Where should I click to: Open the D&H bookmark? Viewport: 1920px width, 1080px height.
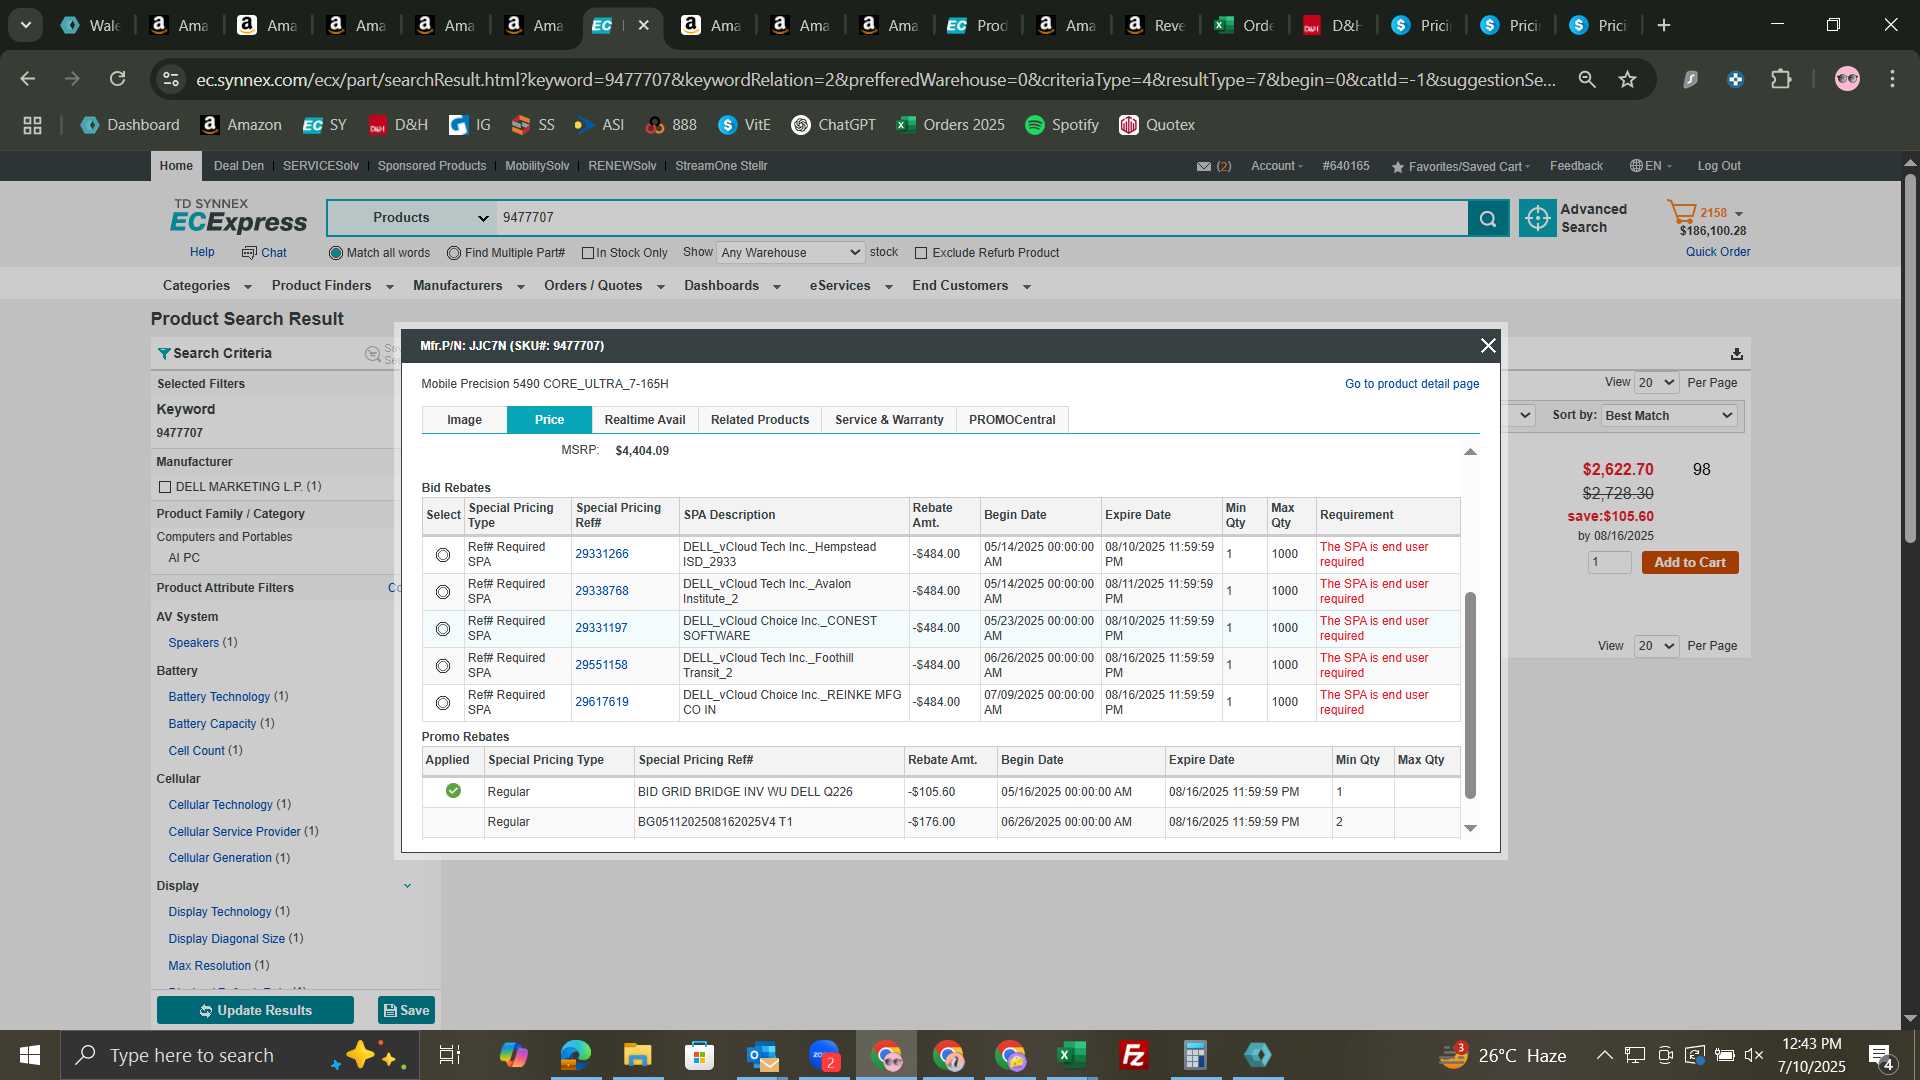tap(398, 125)
